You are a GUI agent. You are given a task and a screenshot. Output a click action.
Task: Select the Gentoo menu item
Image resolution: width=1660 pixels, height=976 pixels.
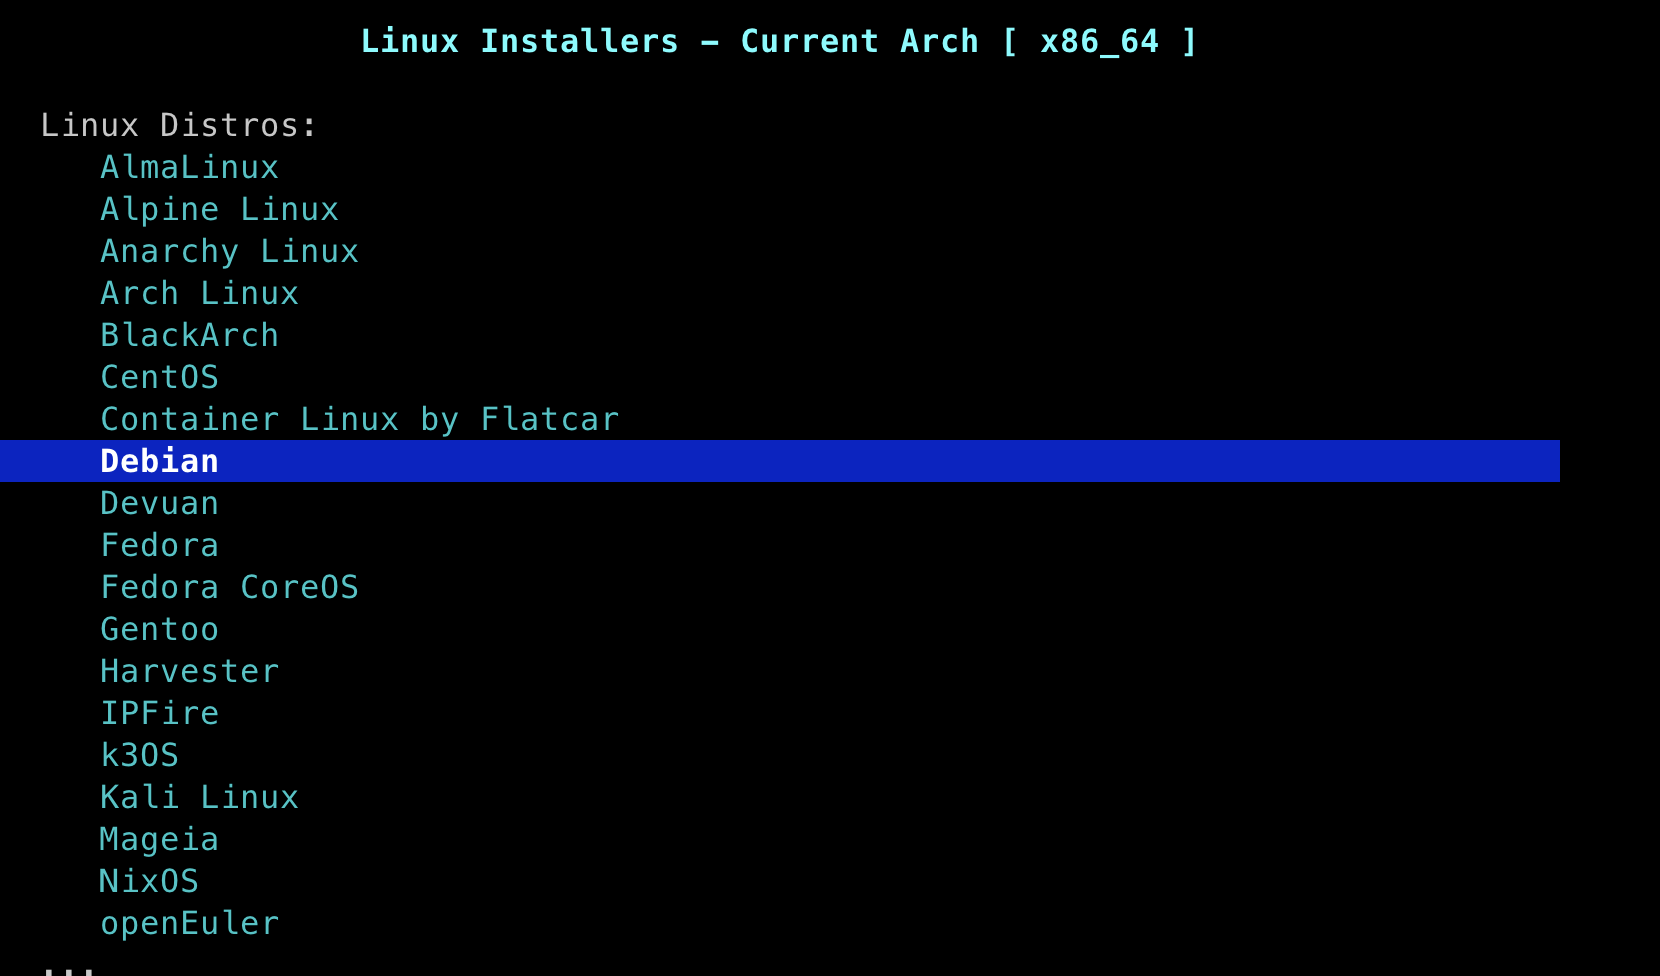click(x=159, y=629)
